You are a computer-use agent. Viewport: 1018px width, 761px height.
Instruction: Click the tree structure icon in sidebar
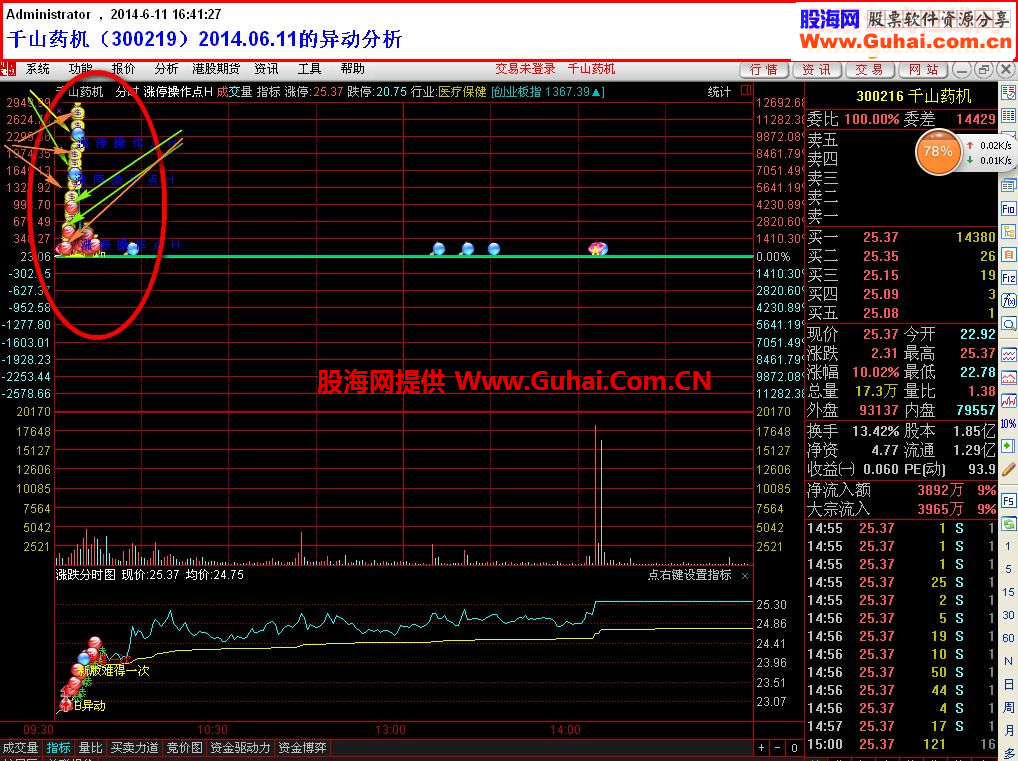(1008, 231)
